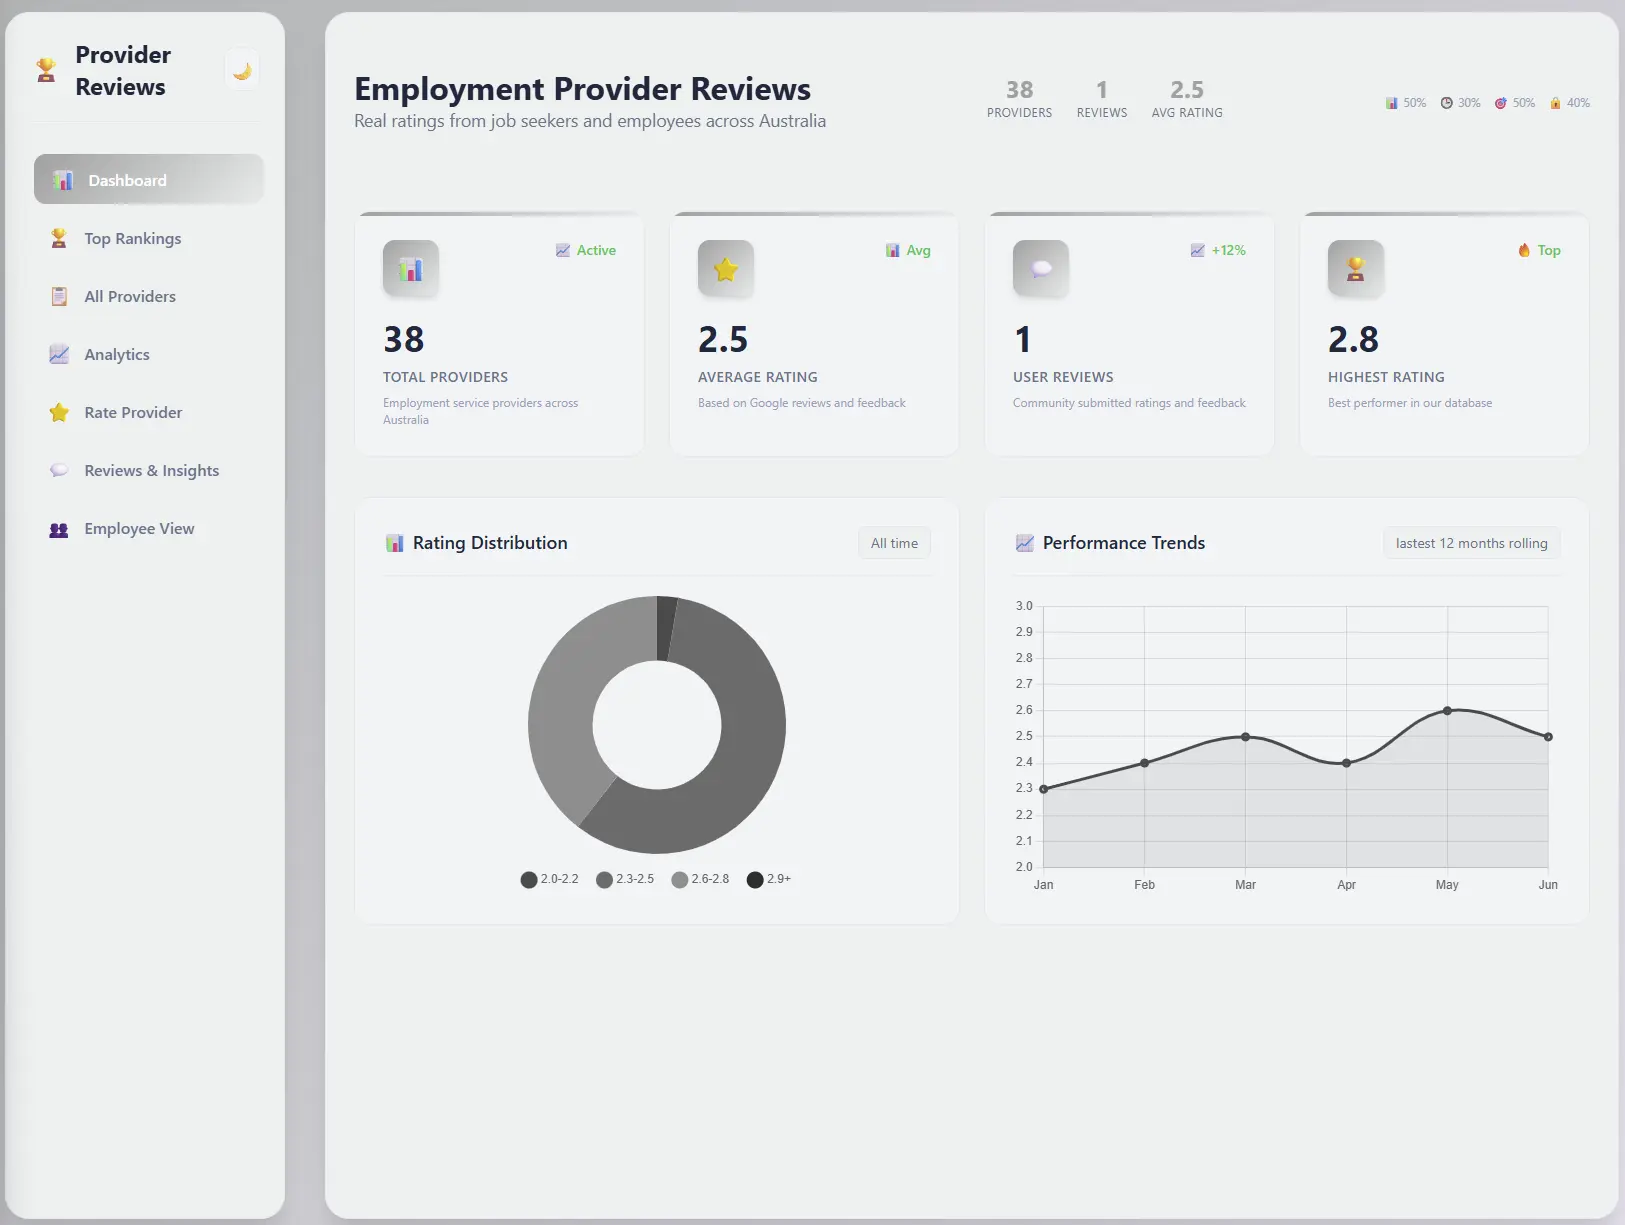The height and width of the screenshot is (1225, 1625).
Task: Click the bar chart icon in Rating Distribution header
Action: (x=393, y=542)
